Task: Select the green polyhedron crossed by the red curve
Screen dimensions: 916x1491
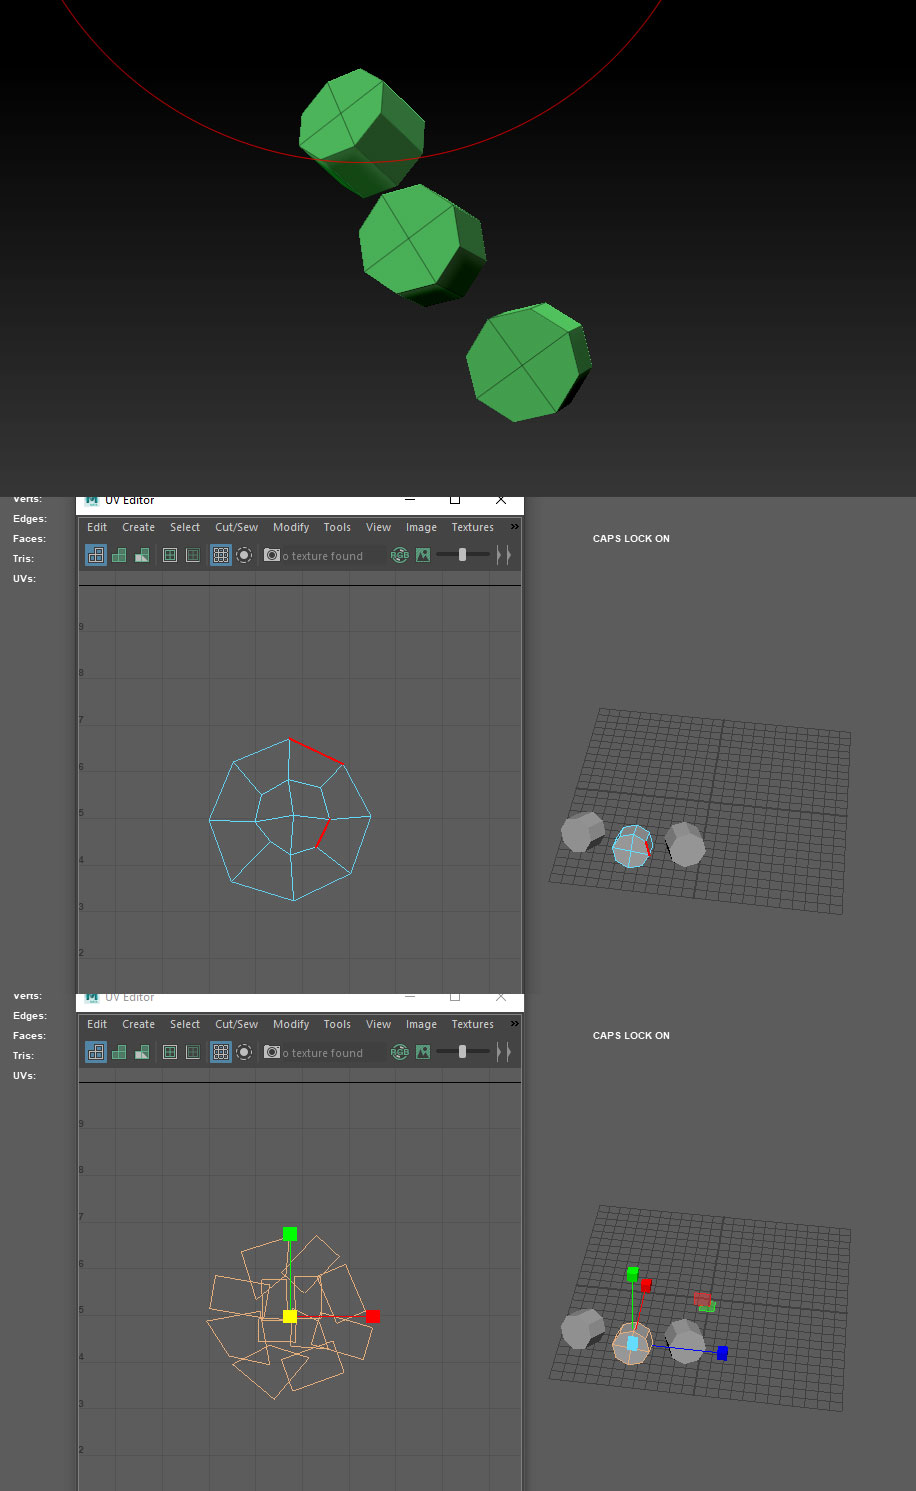Action: (x=362, y=131)
